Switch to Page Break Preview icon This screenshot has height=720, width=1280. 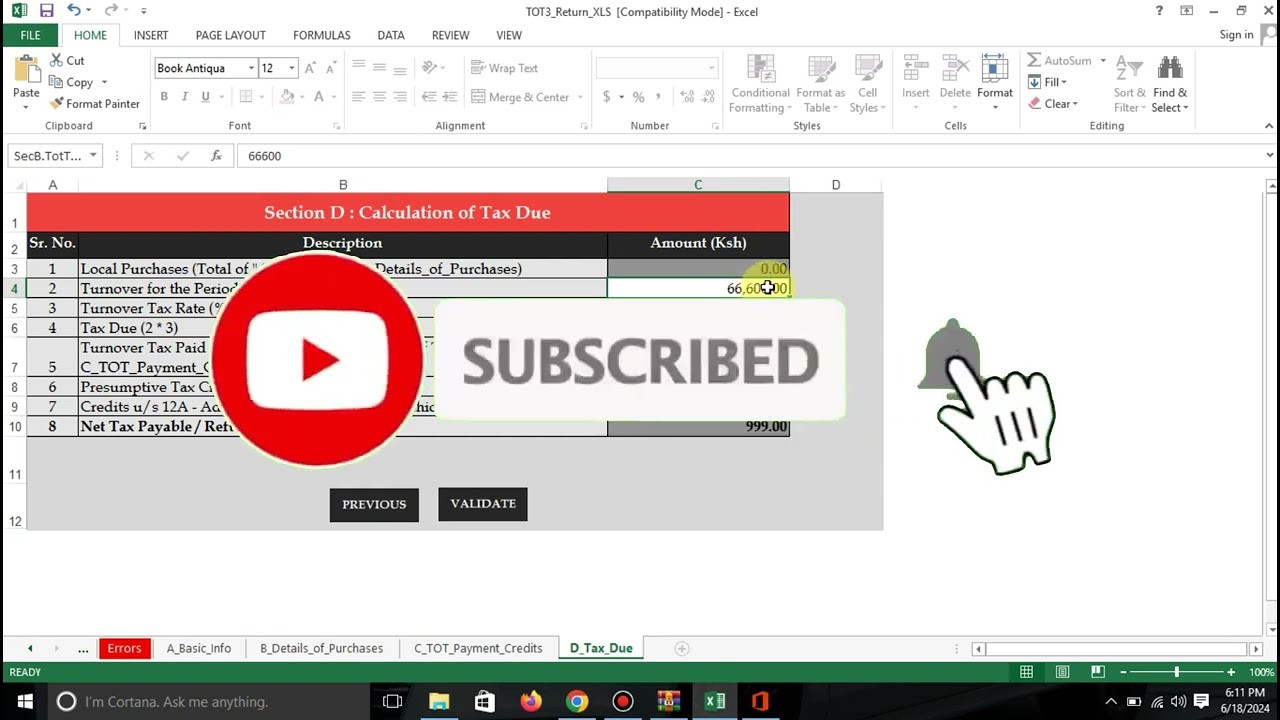click(1097, 672)
